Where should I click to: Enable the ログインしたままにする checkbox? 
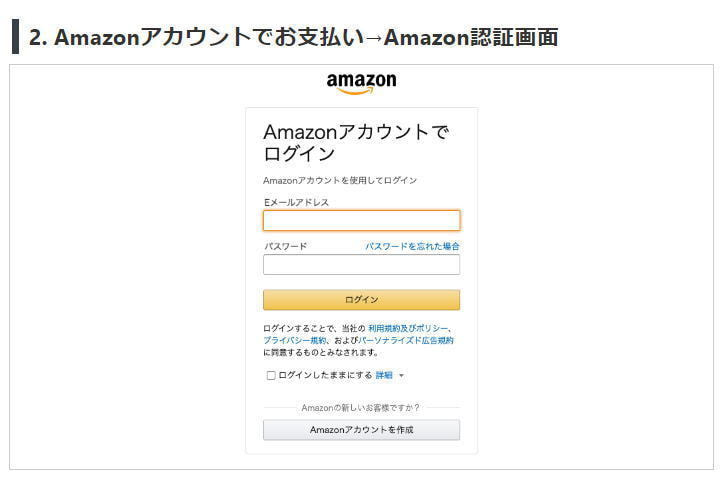pyautogui.click(x=271, y=375)
